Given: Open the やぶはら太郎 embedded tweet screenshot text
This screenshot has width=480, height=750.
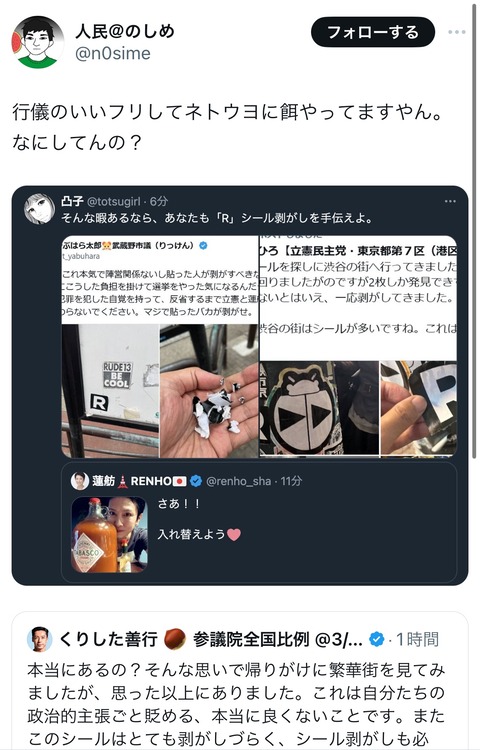Looking at the screenshot, I should tap(160, 280).
